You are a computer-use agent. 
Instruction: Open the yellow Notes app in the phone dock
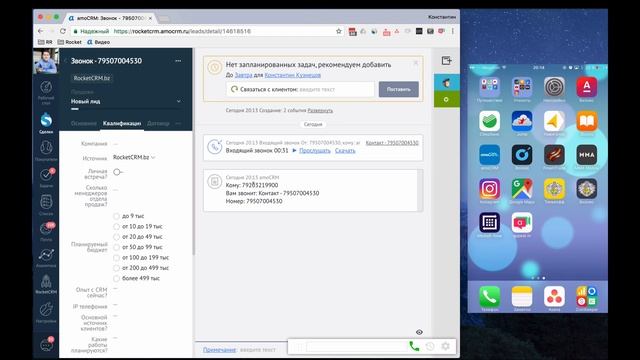(x=522, y=296)
